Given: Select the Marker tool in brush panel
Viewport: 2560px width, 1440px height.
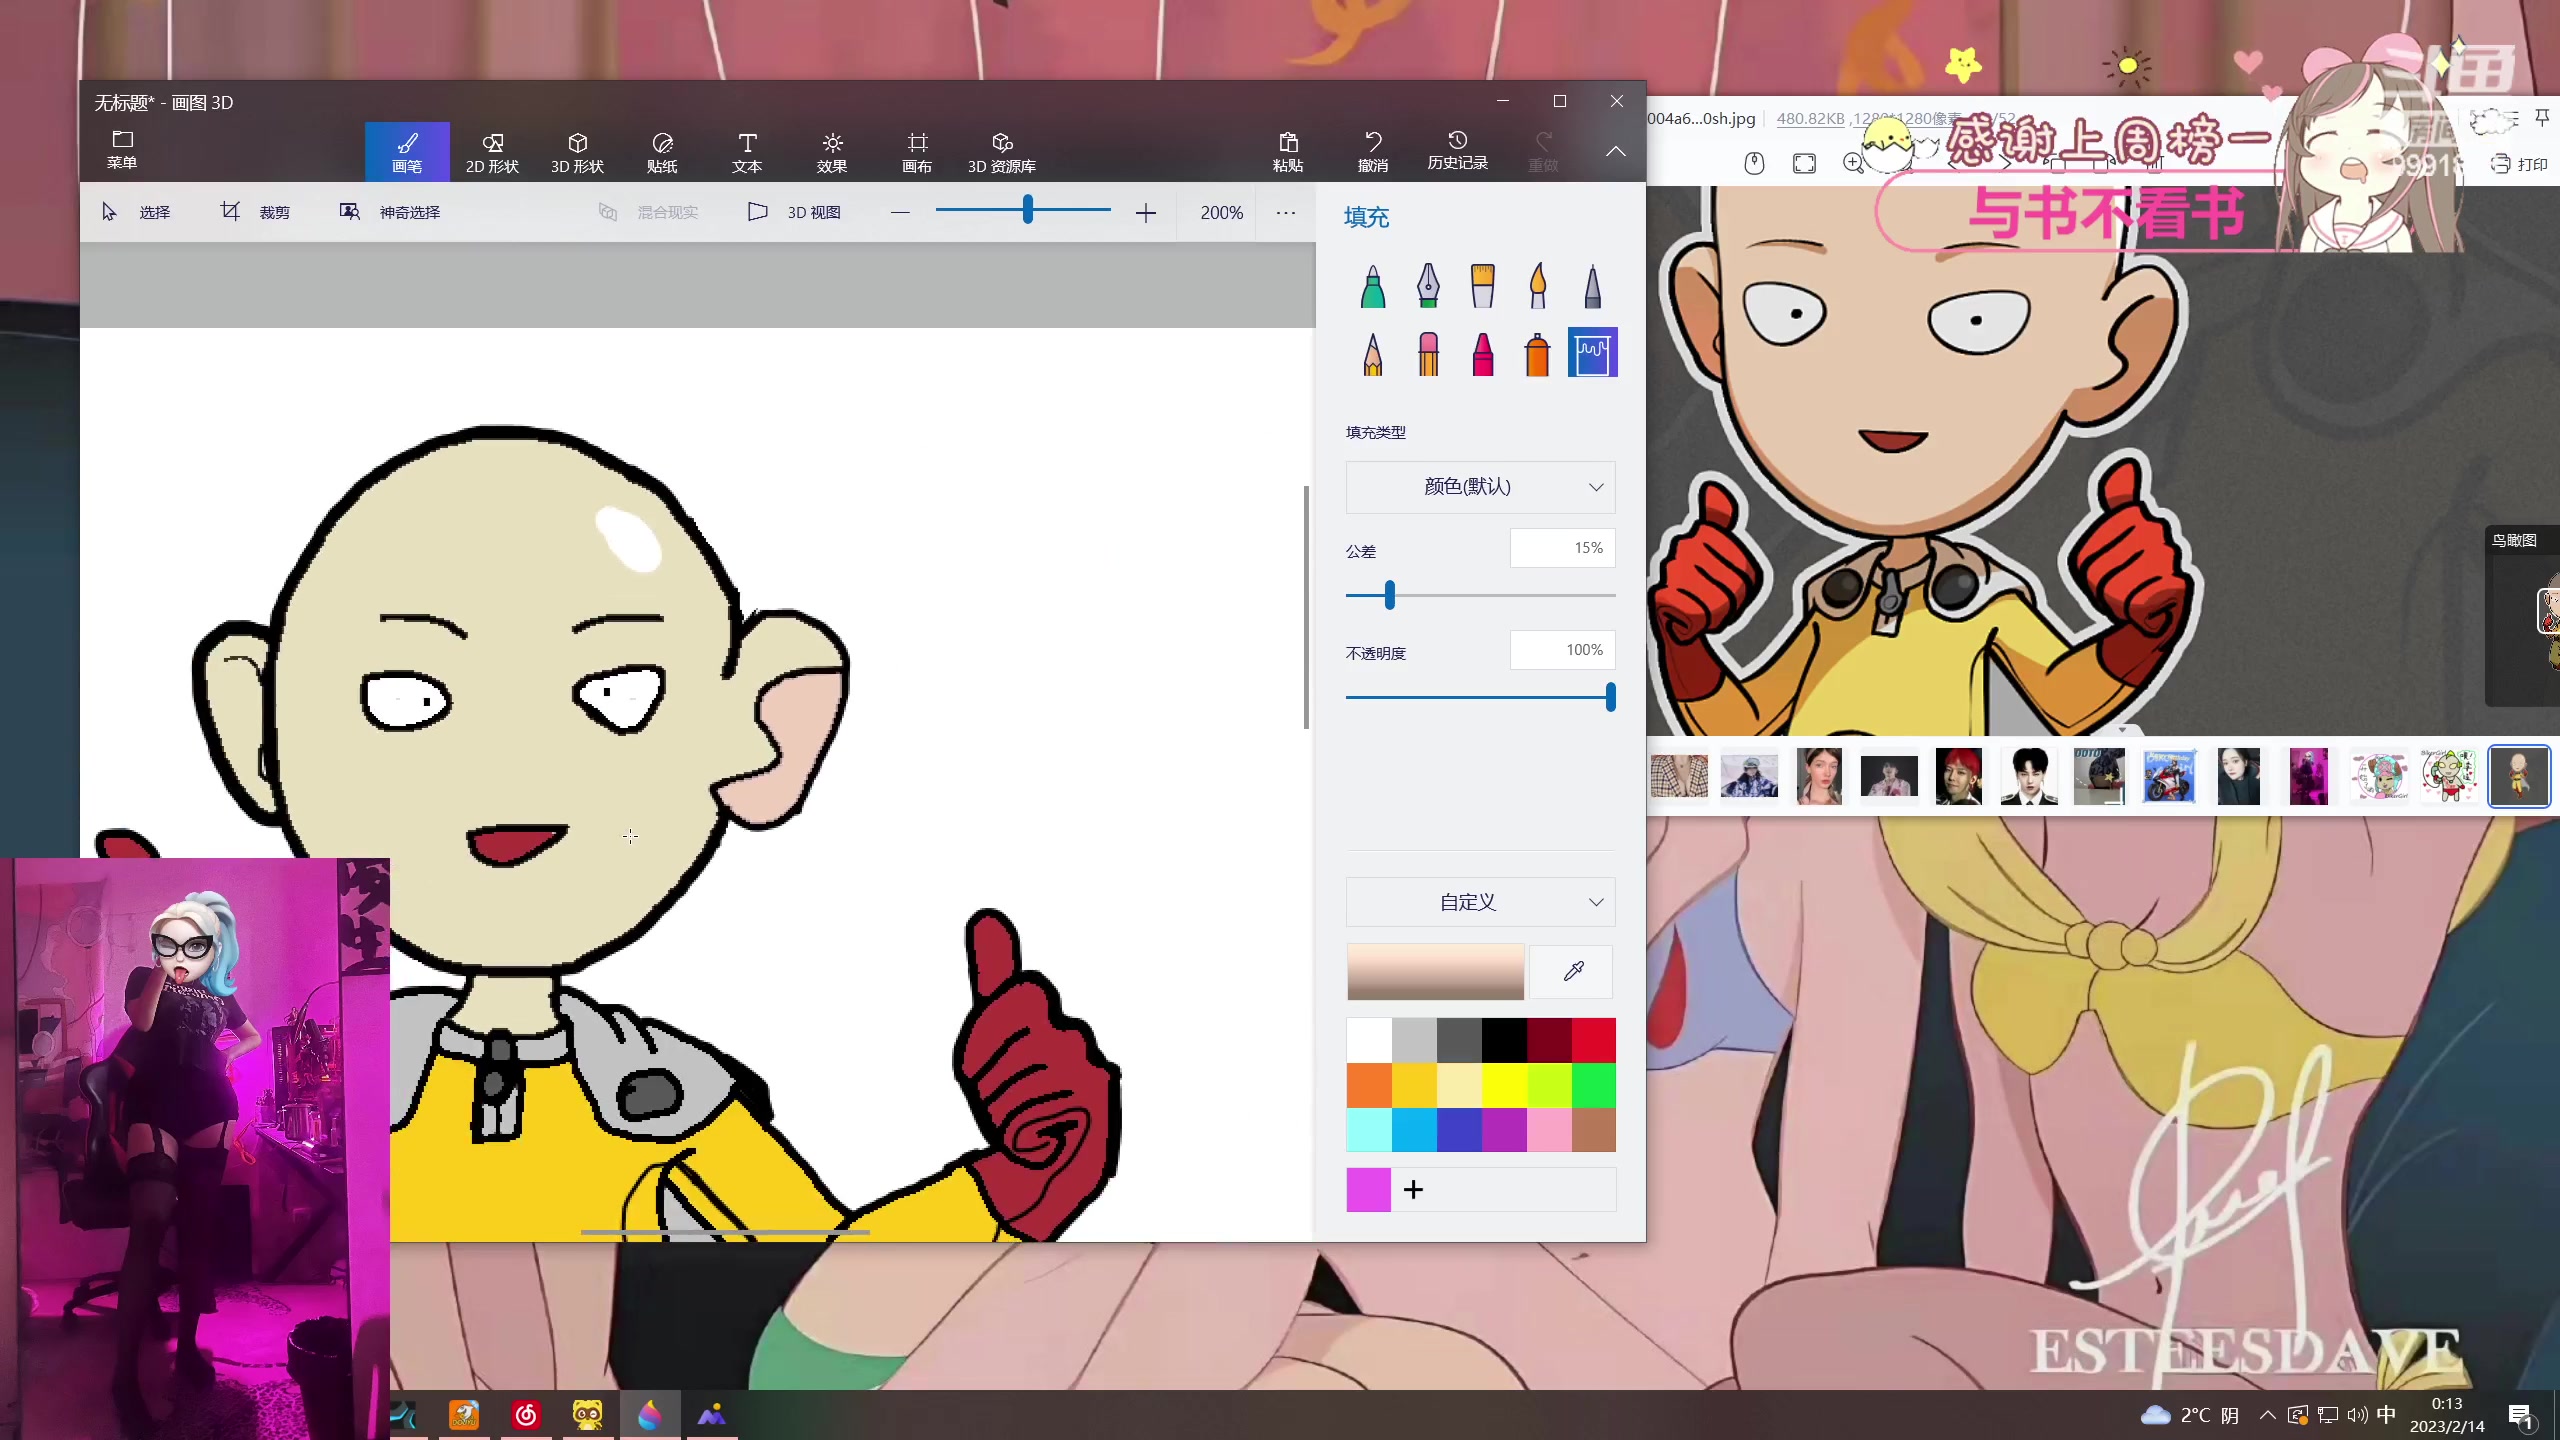Looking at the screenshot, I should [1373, 286].
